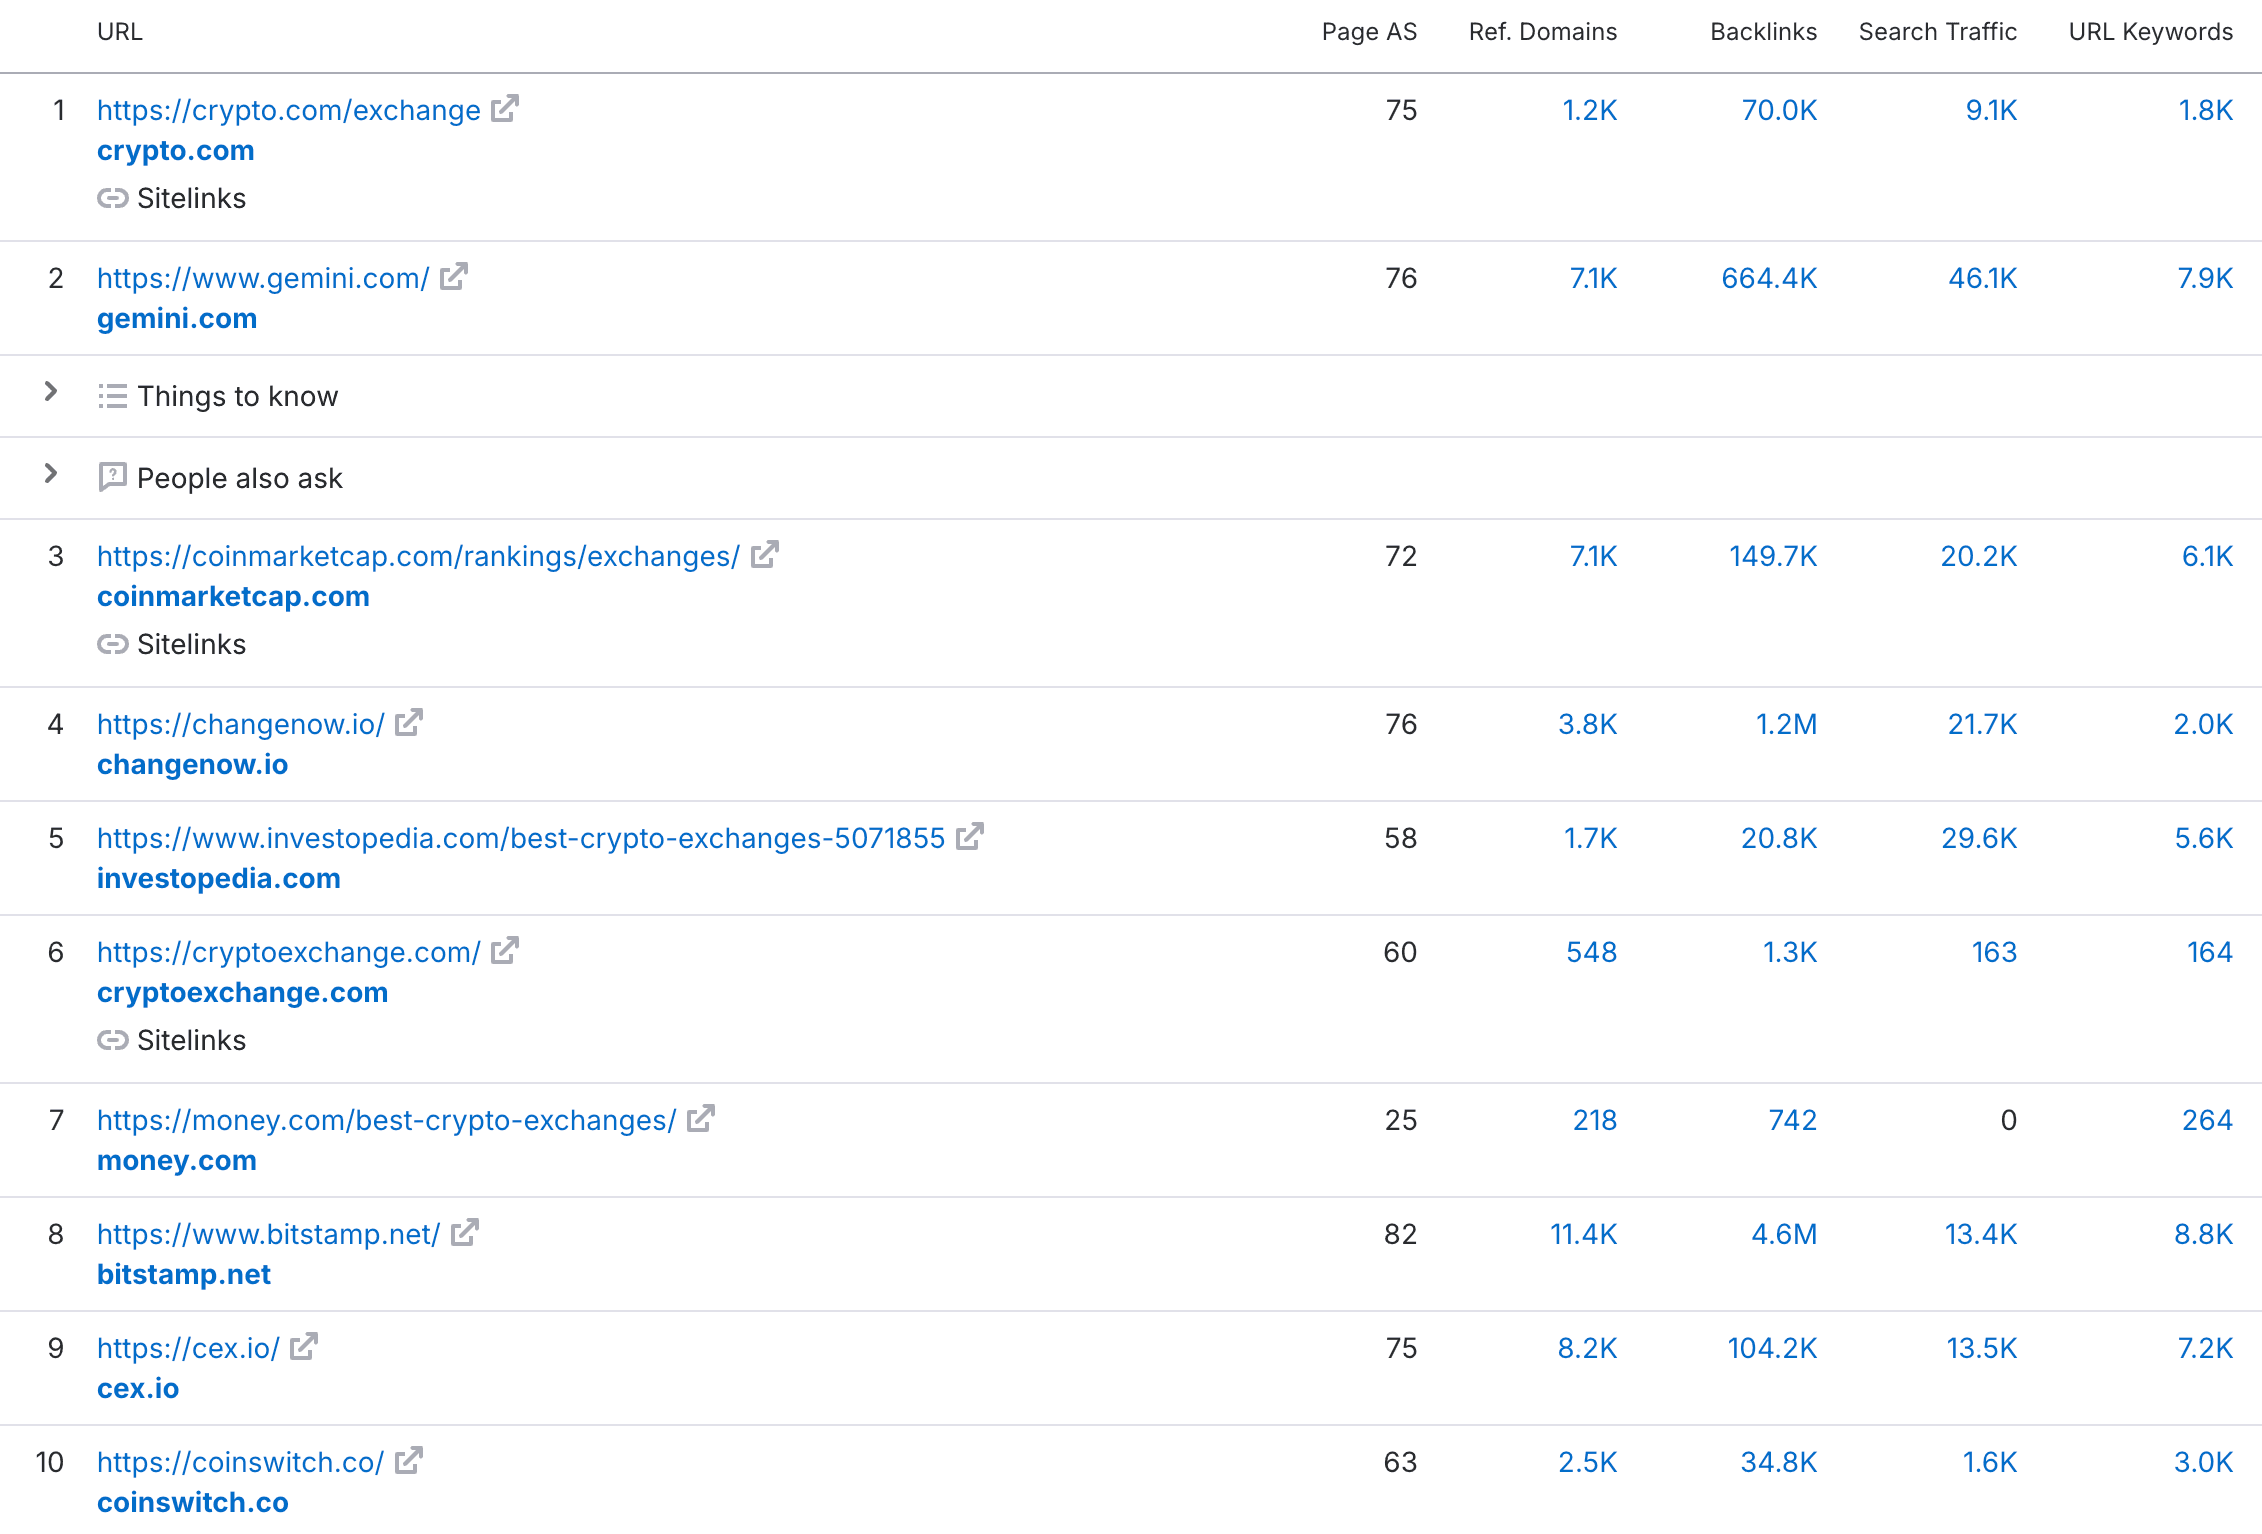Open the https://cryptoexchange.com/ link
The width and height of the screenshot is (2262, 1534).
pyautogui.click(x=289, y=952)
